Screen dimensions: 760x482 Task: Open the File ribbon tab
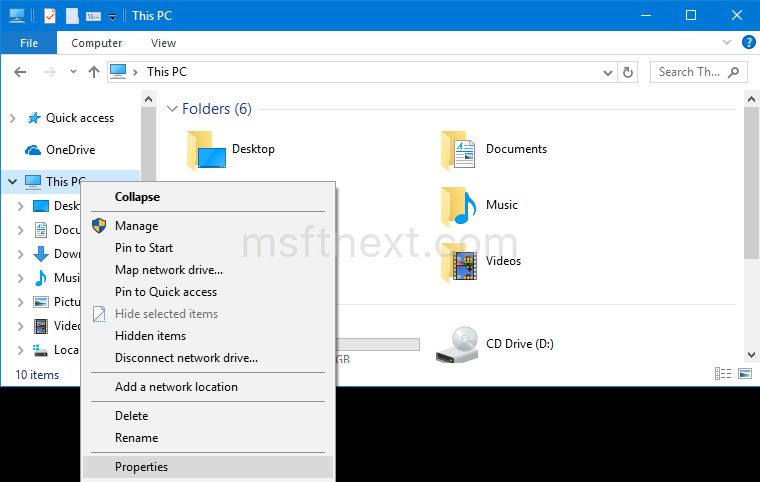[29, 43]
